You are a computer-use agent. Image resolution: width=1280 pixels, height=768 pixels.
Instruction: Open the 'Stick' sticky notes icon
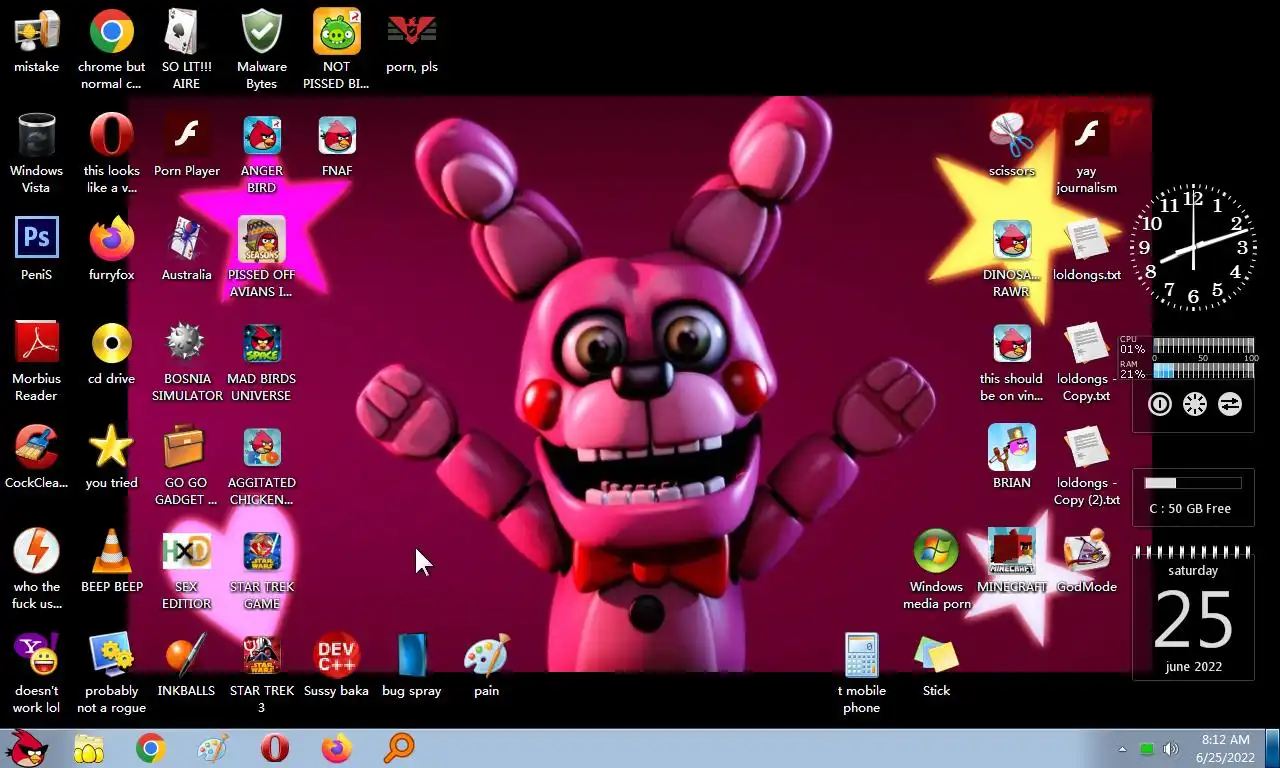point(936,656)
